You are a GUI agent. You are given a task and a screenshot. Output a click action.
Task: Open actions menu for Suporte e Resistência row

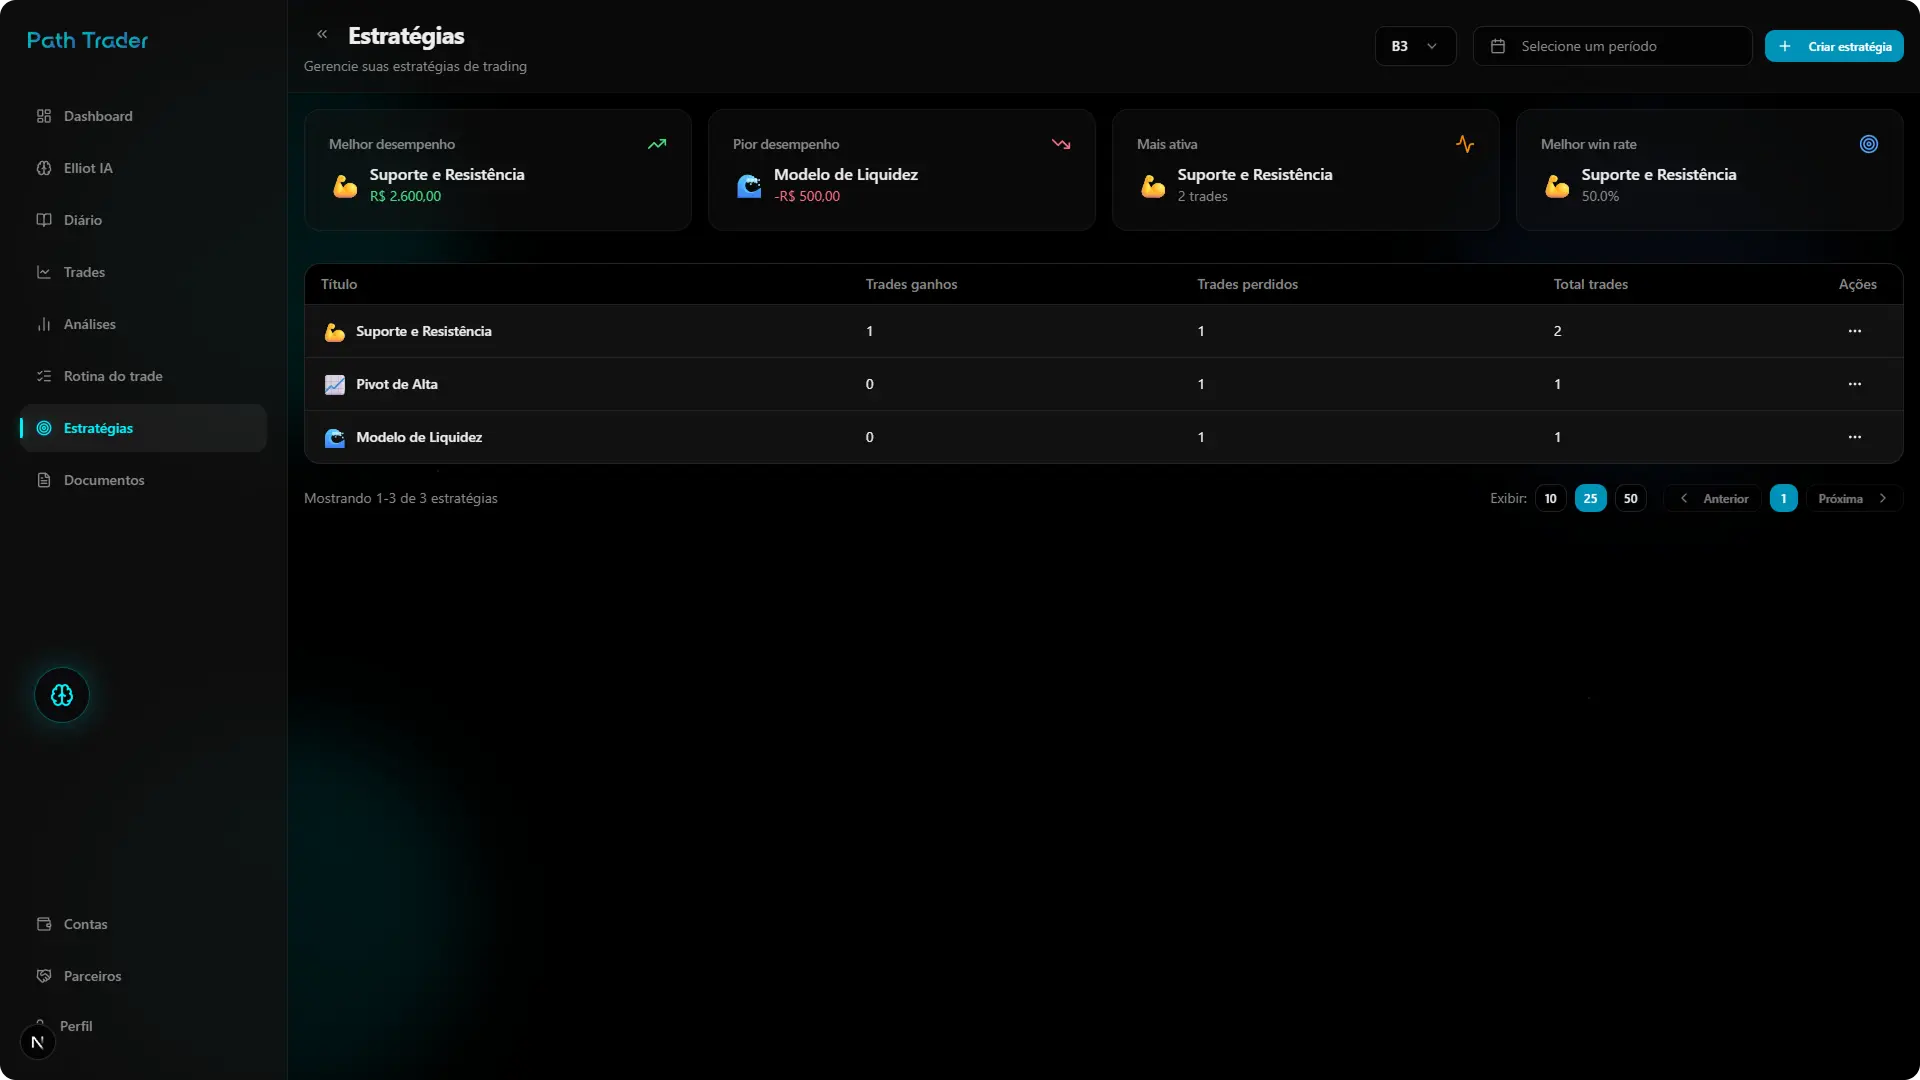[1855, 331]
